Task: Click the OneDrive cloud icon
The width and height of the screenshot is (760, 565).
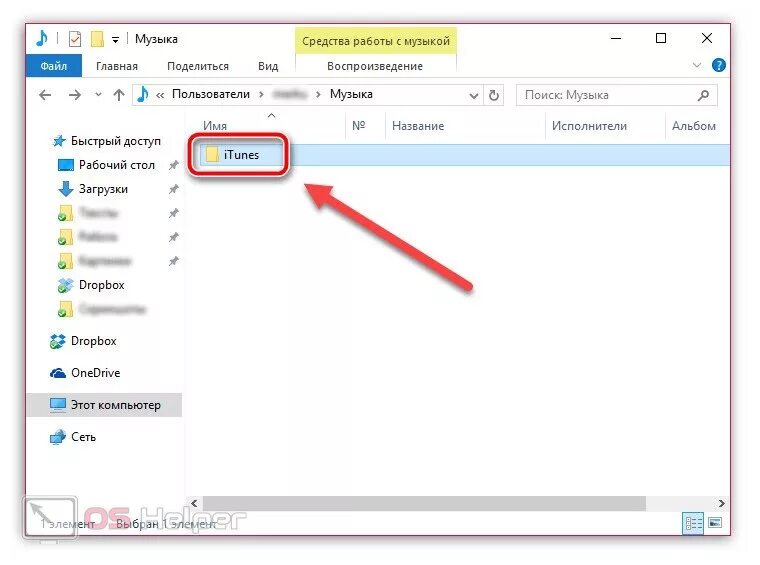Action: pos(58,373)
